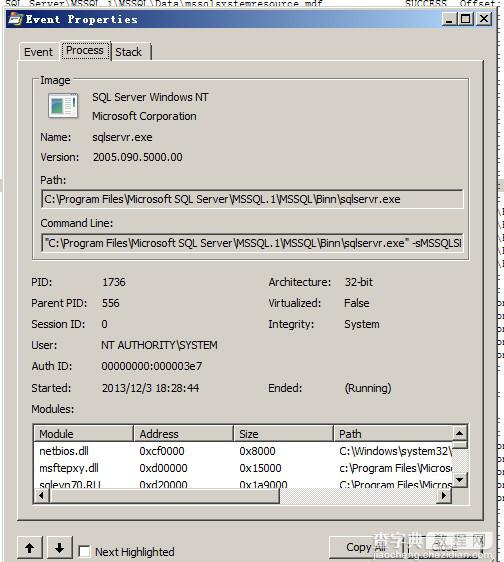The image size is (504, 562).
Task: Click the Integrity value System
Action: point(362,324)
